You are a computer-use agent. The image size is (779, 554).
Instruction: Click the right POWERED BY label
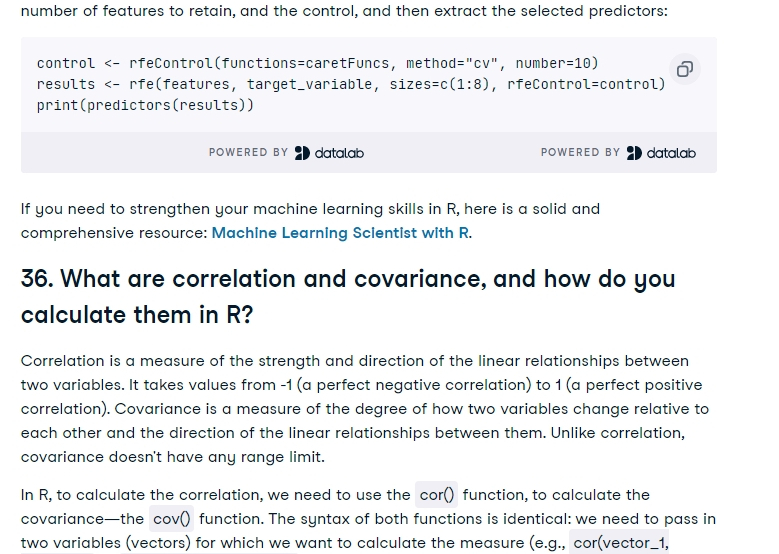point(580,153)
